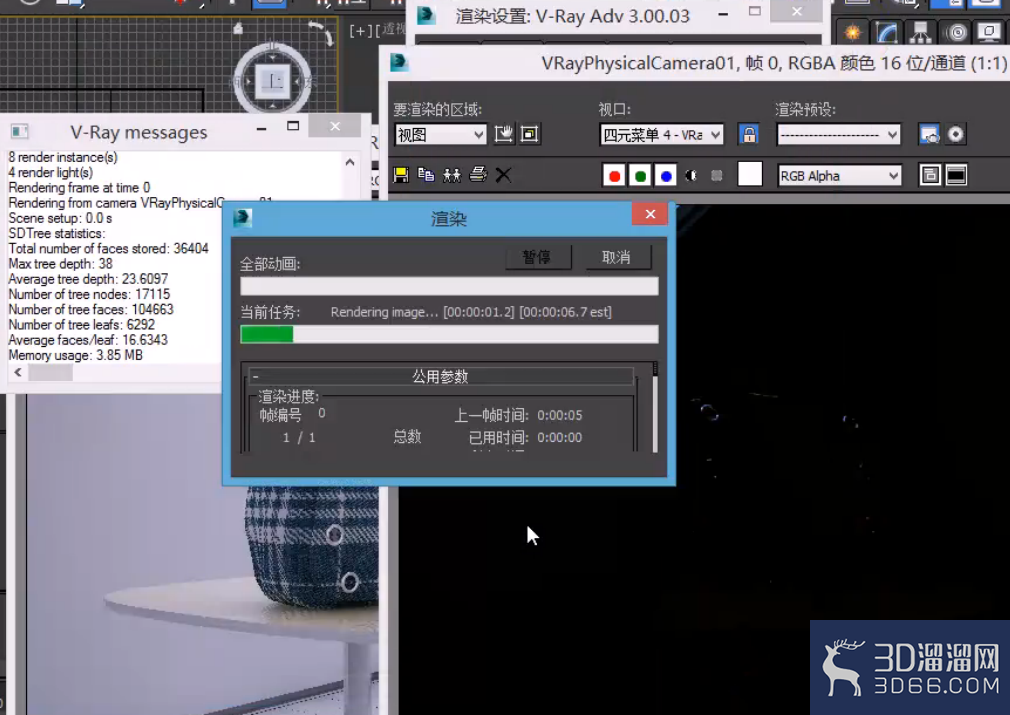Click the Edit Region hand icon
Viewport: 1010px width, 715px height.
pyautogui.click(x=503, y=134)
